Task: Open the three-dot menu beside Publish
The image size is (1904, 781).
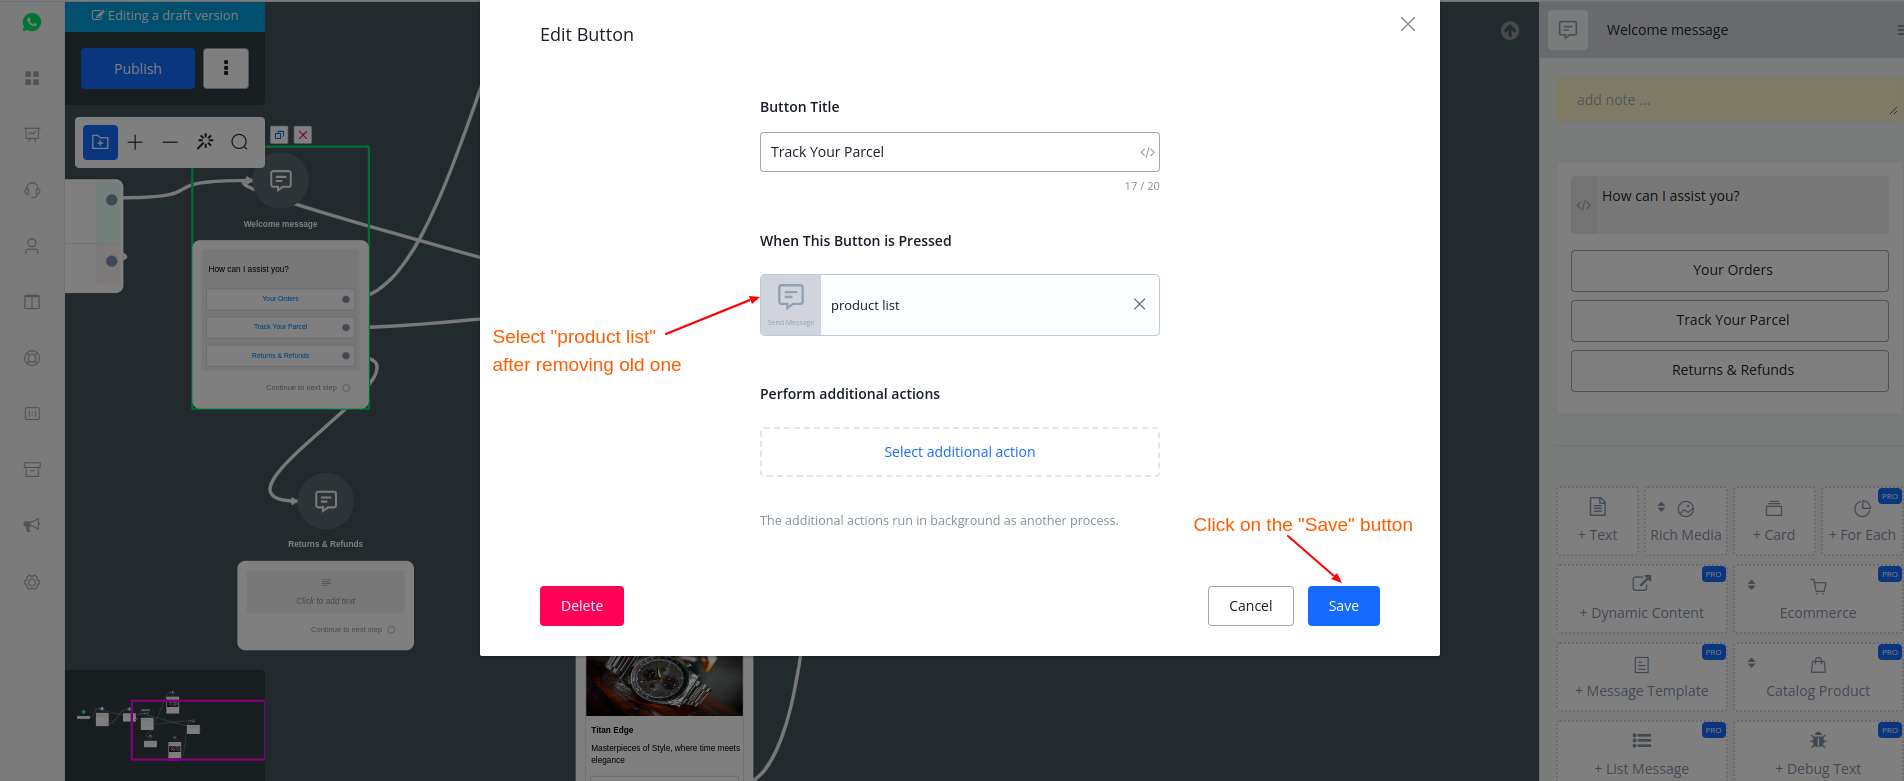Action: (x=226, y=68)
